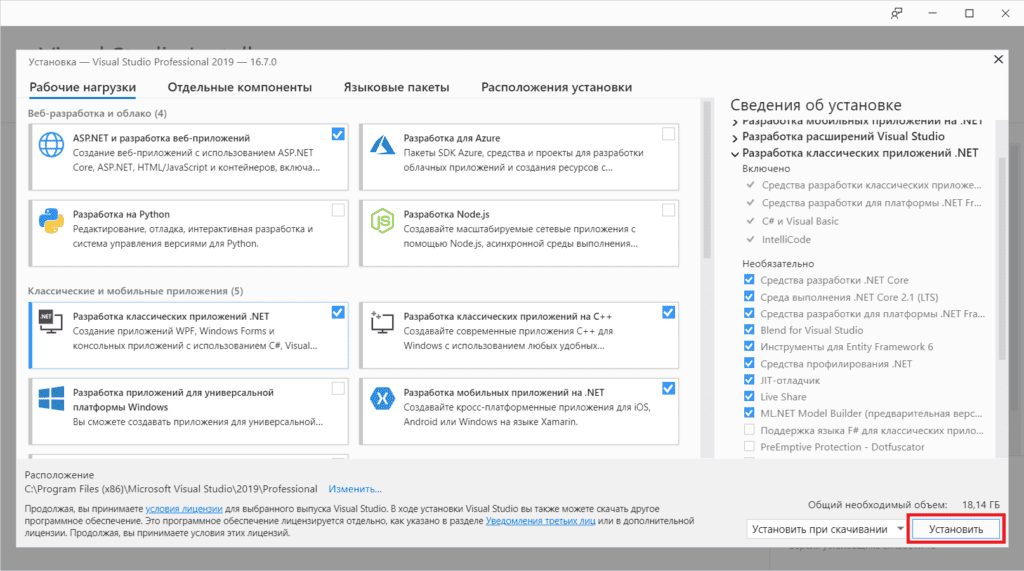This screenshot has width=1024, height=571.
Task: Click Классические и мобильные приложения (5) heading
Action: (135, 291)
